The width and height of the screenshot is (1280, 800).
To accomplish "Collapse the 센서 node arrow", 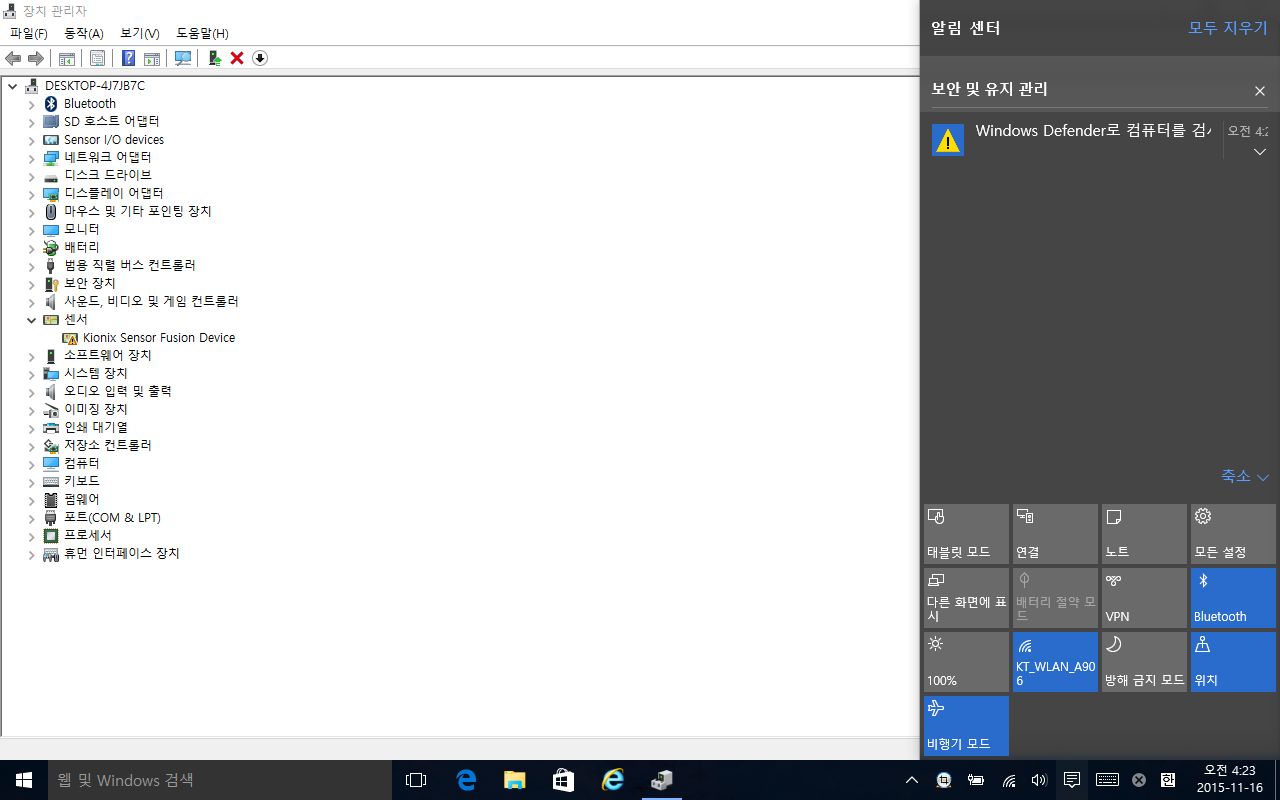I will coord(31,320).
